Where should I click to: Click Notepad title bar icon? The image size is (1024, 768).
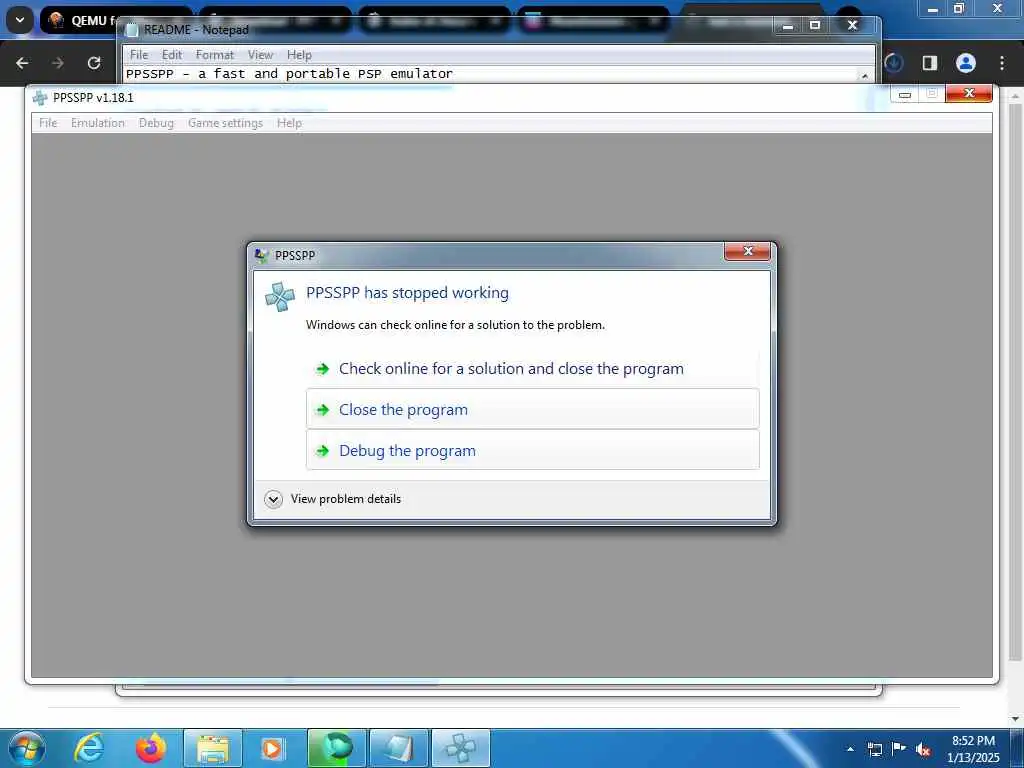tap(132, 30)
